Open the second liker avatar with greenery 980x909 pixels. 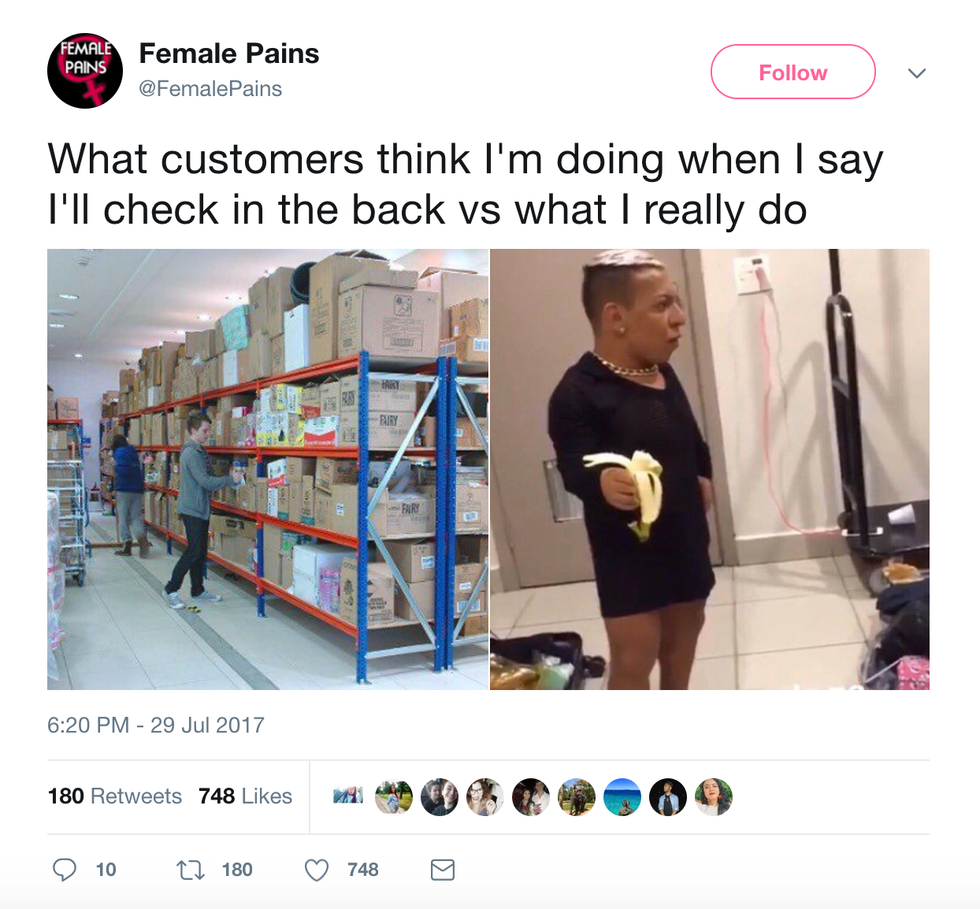[x=394, y=796]
